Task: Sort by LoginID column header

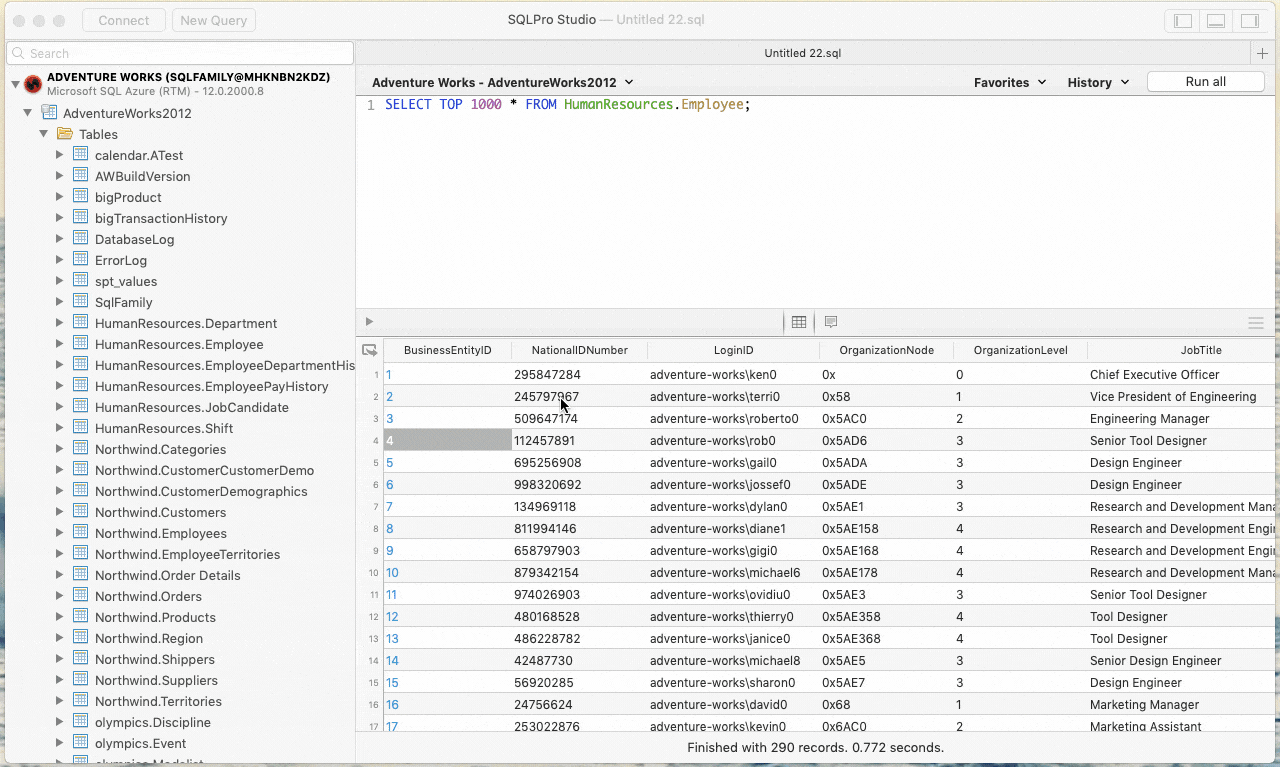Action: 733,350
